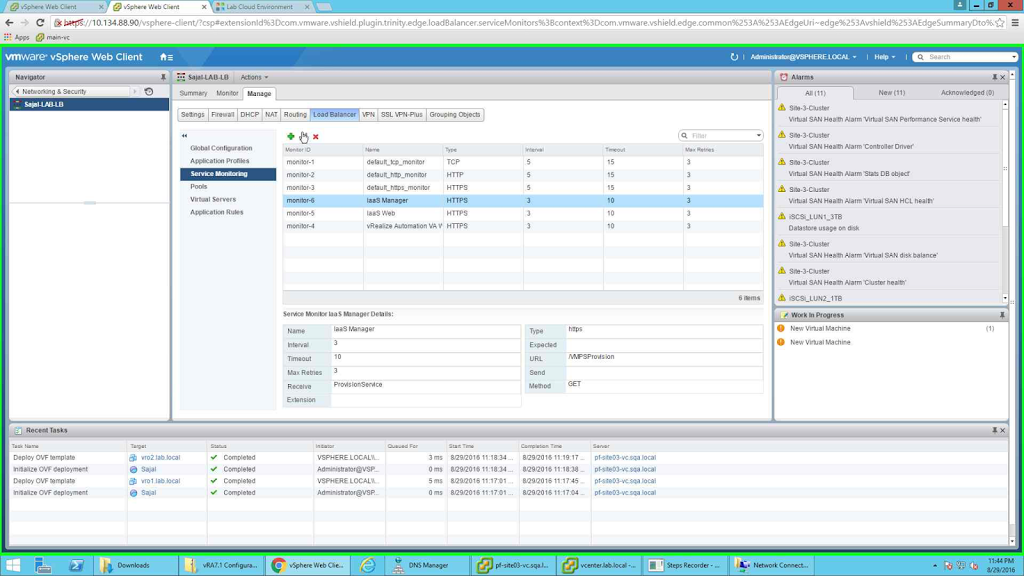
Task: Bookmark the page with the star icon
Action: tap(1000, 22)
